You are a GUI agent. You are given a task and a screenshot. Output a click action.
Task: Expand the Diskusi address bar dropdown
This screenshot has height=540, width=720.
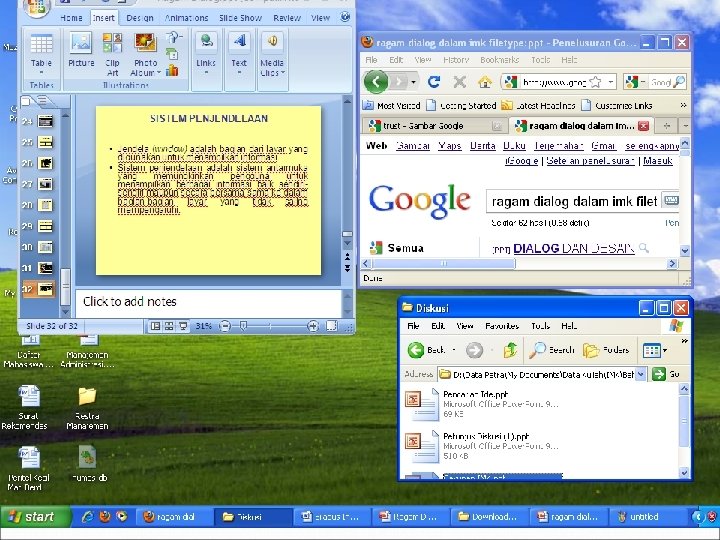pyautogui.click(x=641, y=374)
